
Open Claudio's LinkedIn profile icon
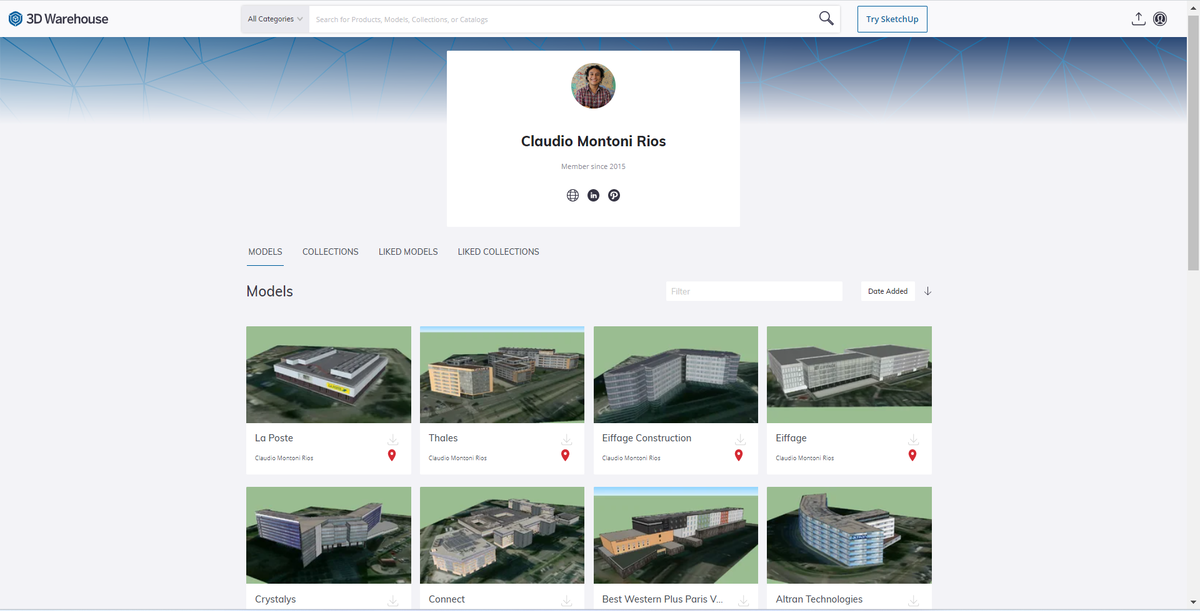[x=593, y=195]
